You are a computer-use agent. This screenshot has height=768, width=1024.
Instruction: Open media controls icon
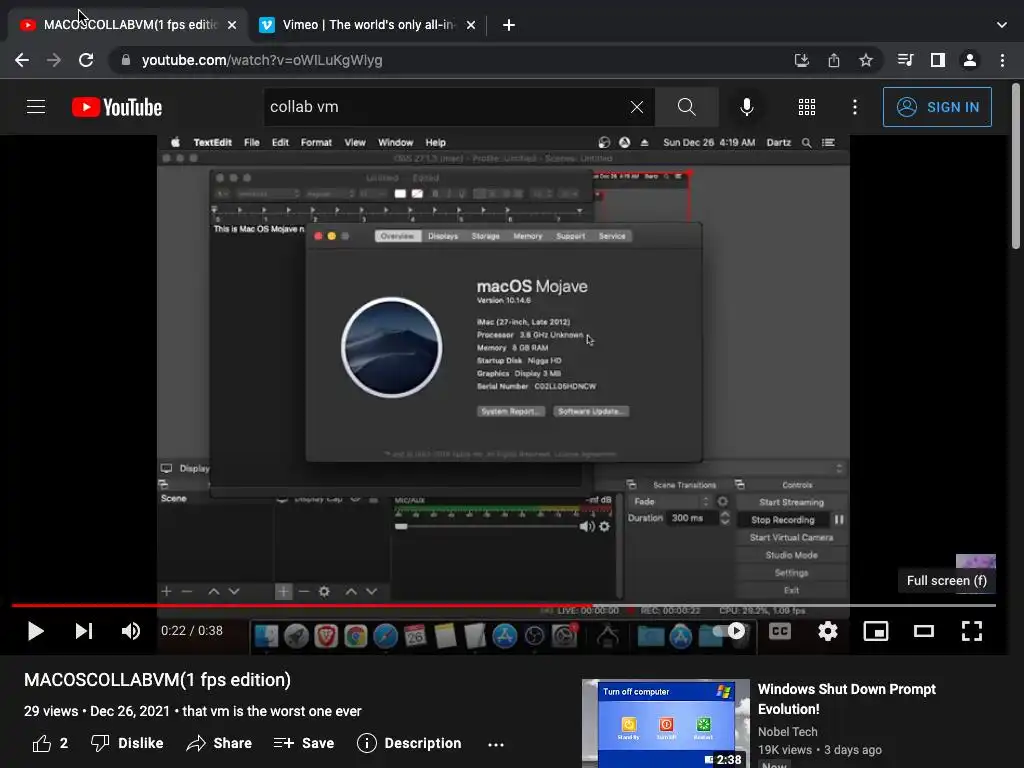[905, 60]
